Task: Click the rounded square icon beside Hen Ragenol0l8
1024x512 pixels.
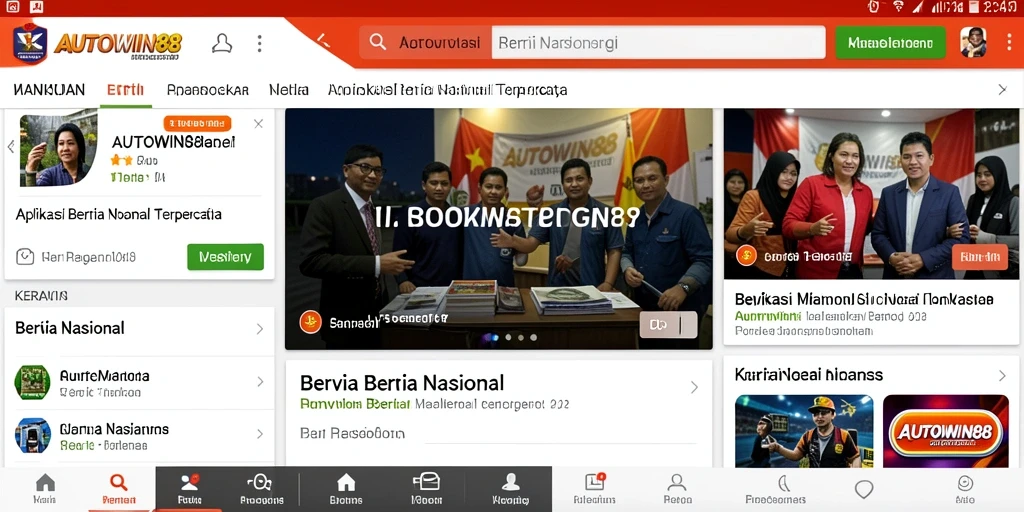Action: [25, 257]
